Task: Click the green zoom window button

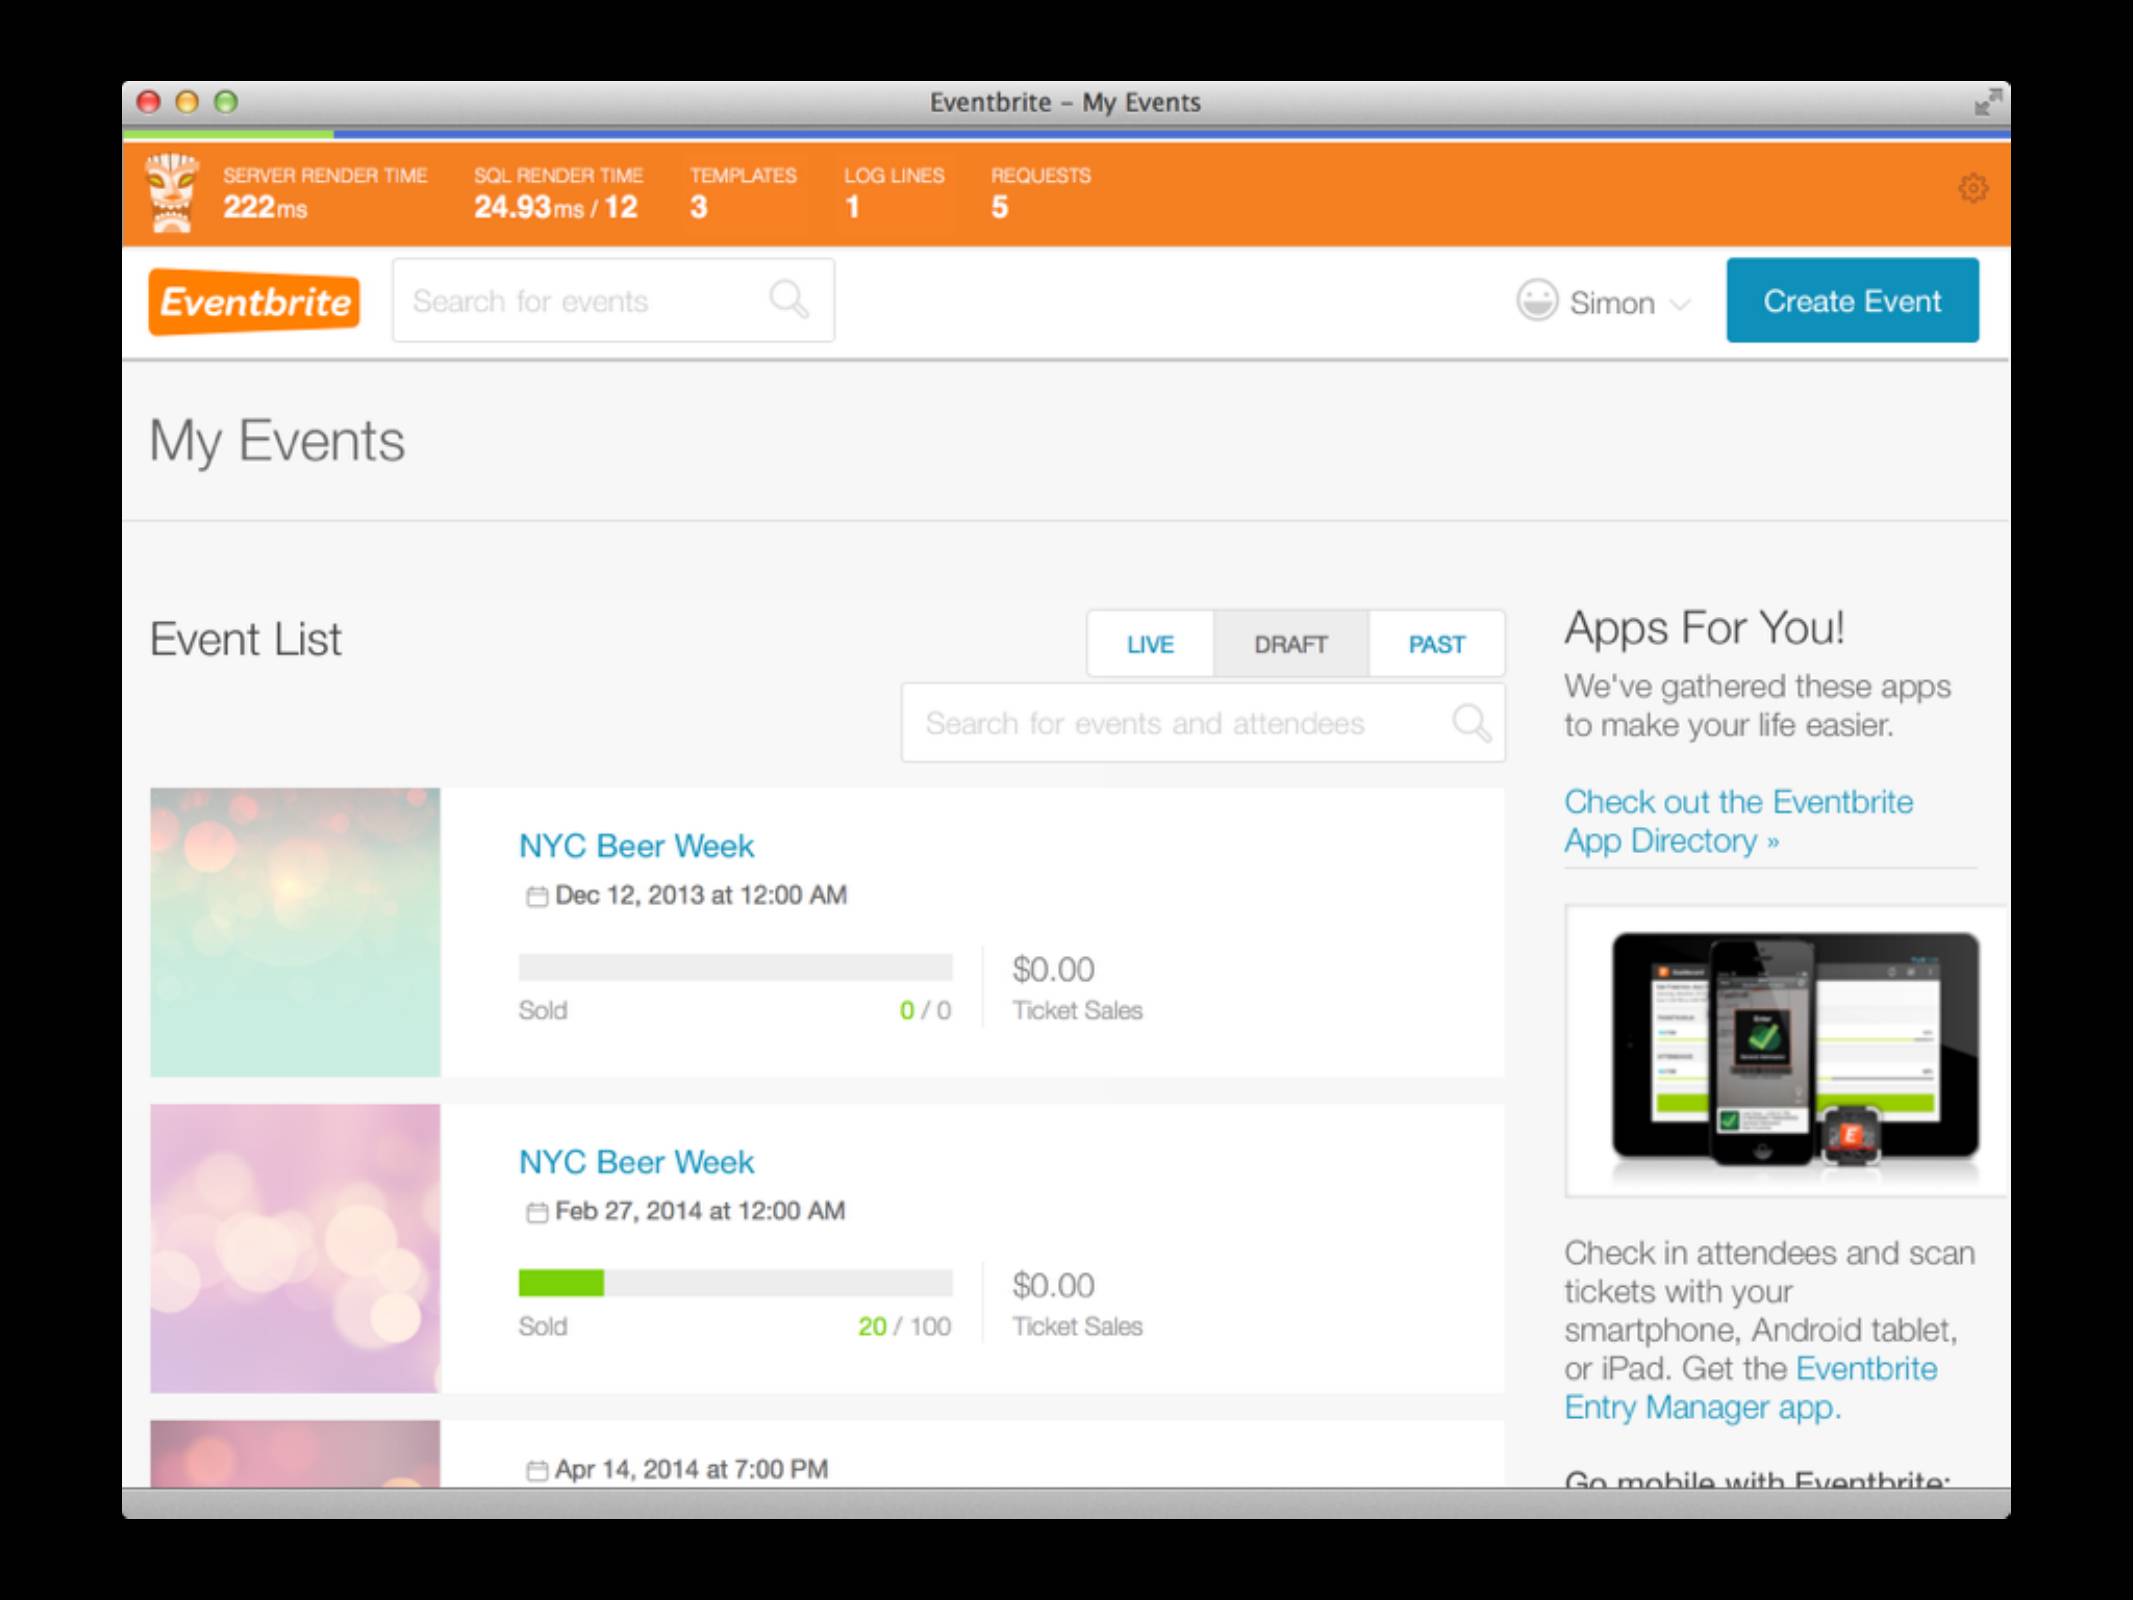Action: pos(227,102)
